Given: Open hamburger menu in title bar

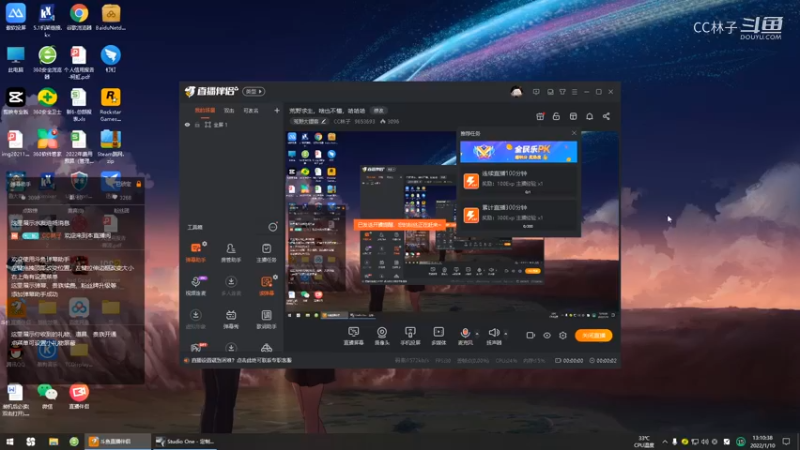Looking at the screenshot, I should [574, 92].
